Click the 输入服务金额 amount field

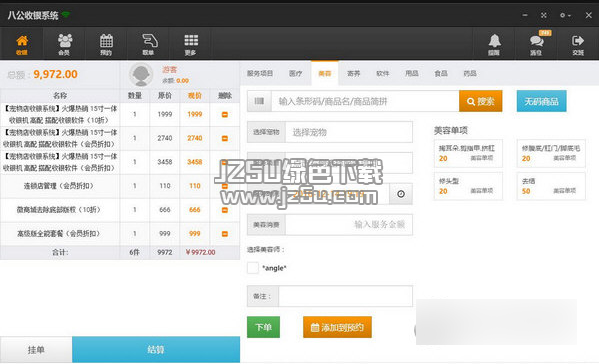pos(349,225)
